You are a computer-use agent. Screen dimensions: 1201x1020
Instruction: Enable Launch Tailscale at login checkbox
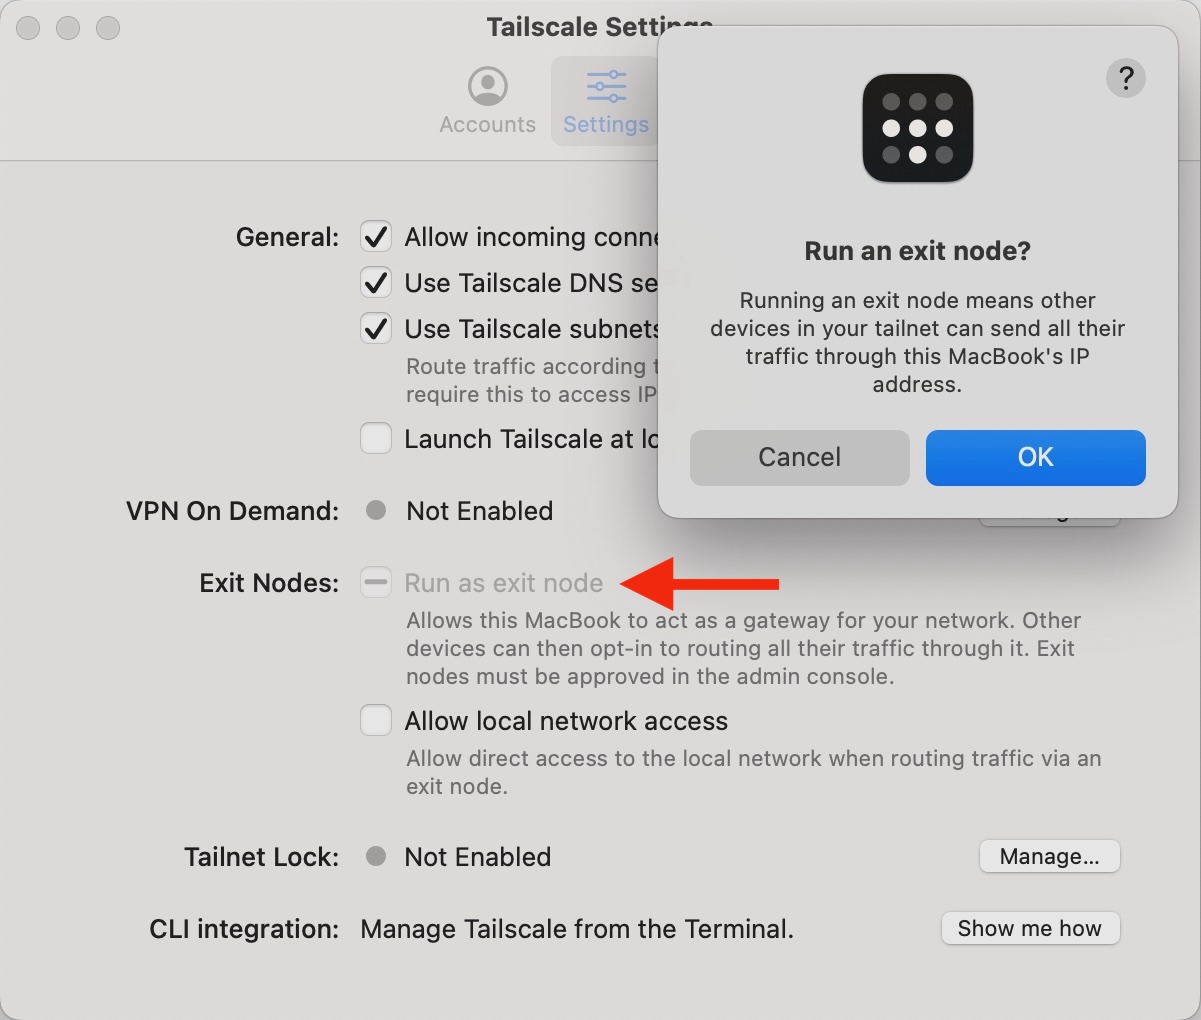click(376, 439)
